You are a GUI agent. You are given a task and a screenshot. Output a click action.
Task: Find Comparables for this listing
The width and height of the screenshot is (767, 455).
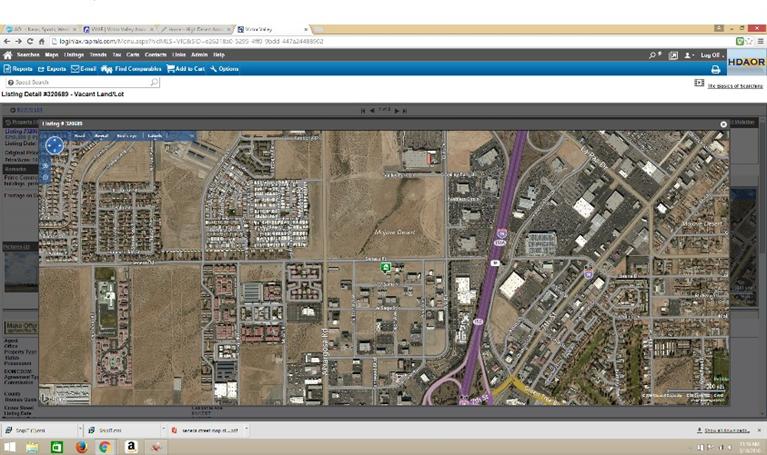tap(131, 69)
